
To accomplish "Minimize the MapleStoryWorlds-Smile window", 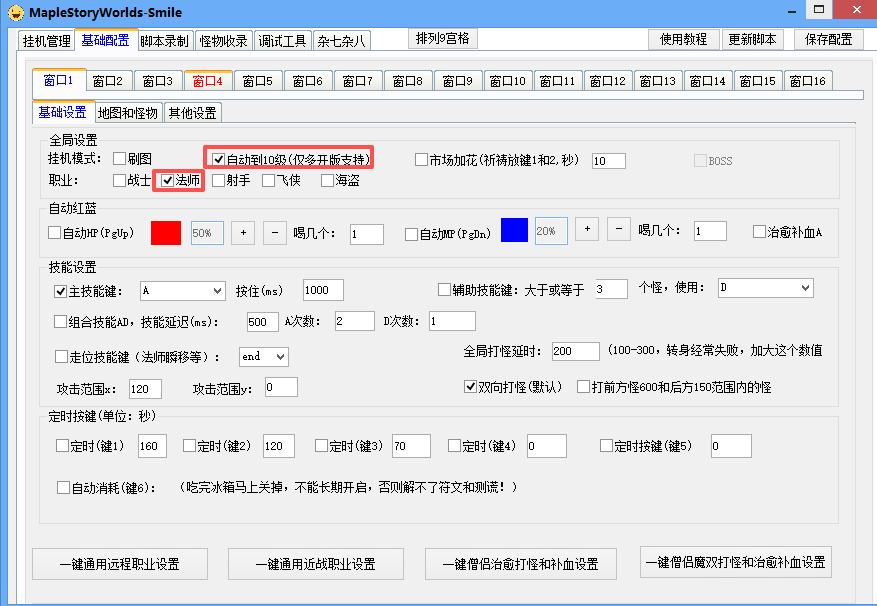I will click(792, 11).
